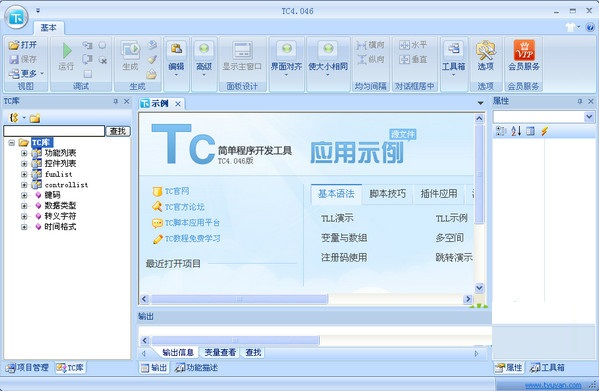
Task: Open the TC脚本应用平台 link
Action: point(192,223)
